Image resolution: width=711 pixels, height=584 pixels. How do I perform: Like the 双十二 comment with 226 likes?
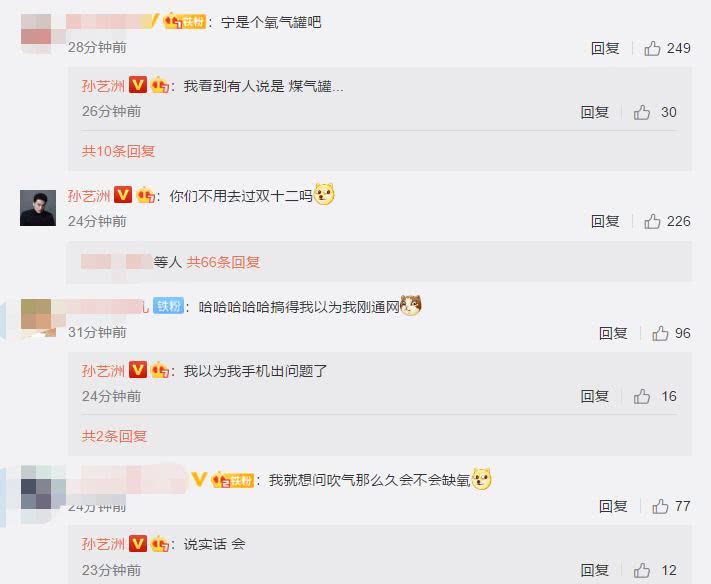coord(652,221)
